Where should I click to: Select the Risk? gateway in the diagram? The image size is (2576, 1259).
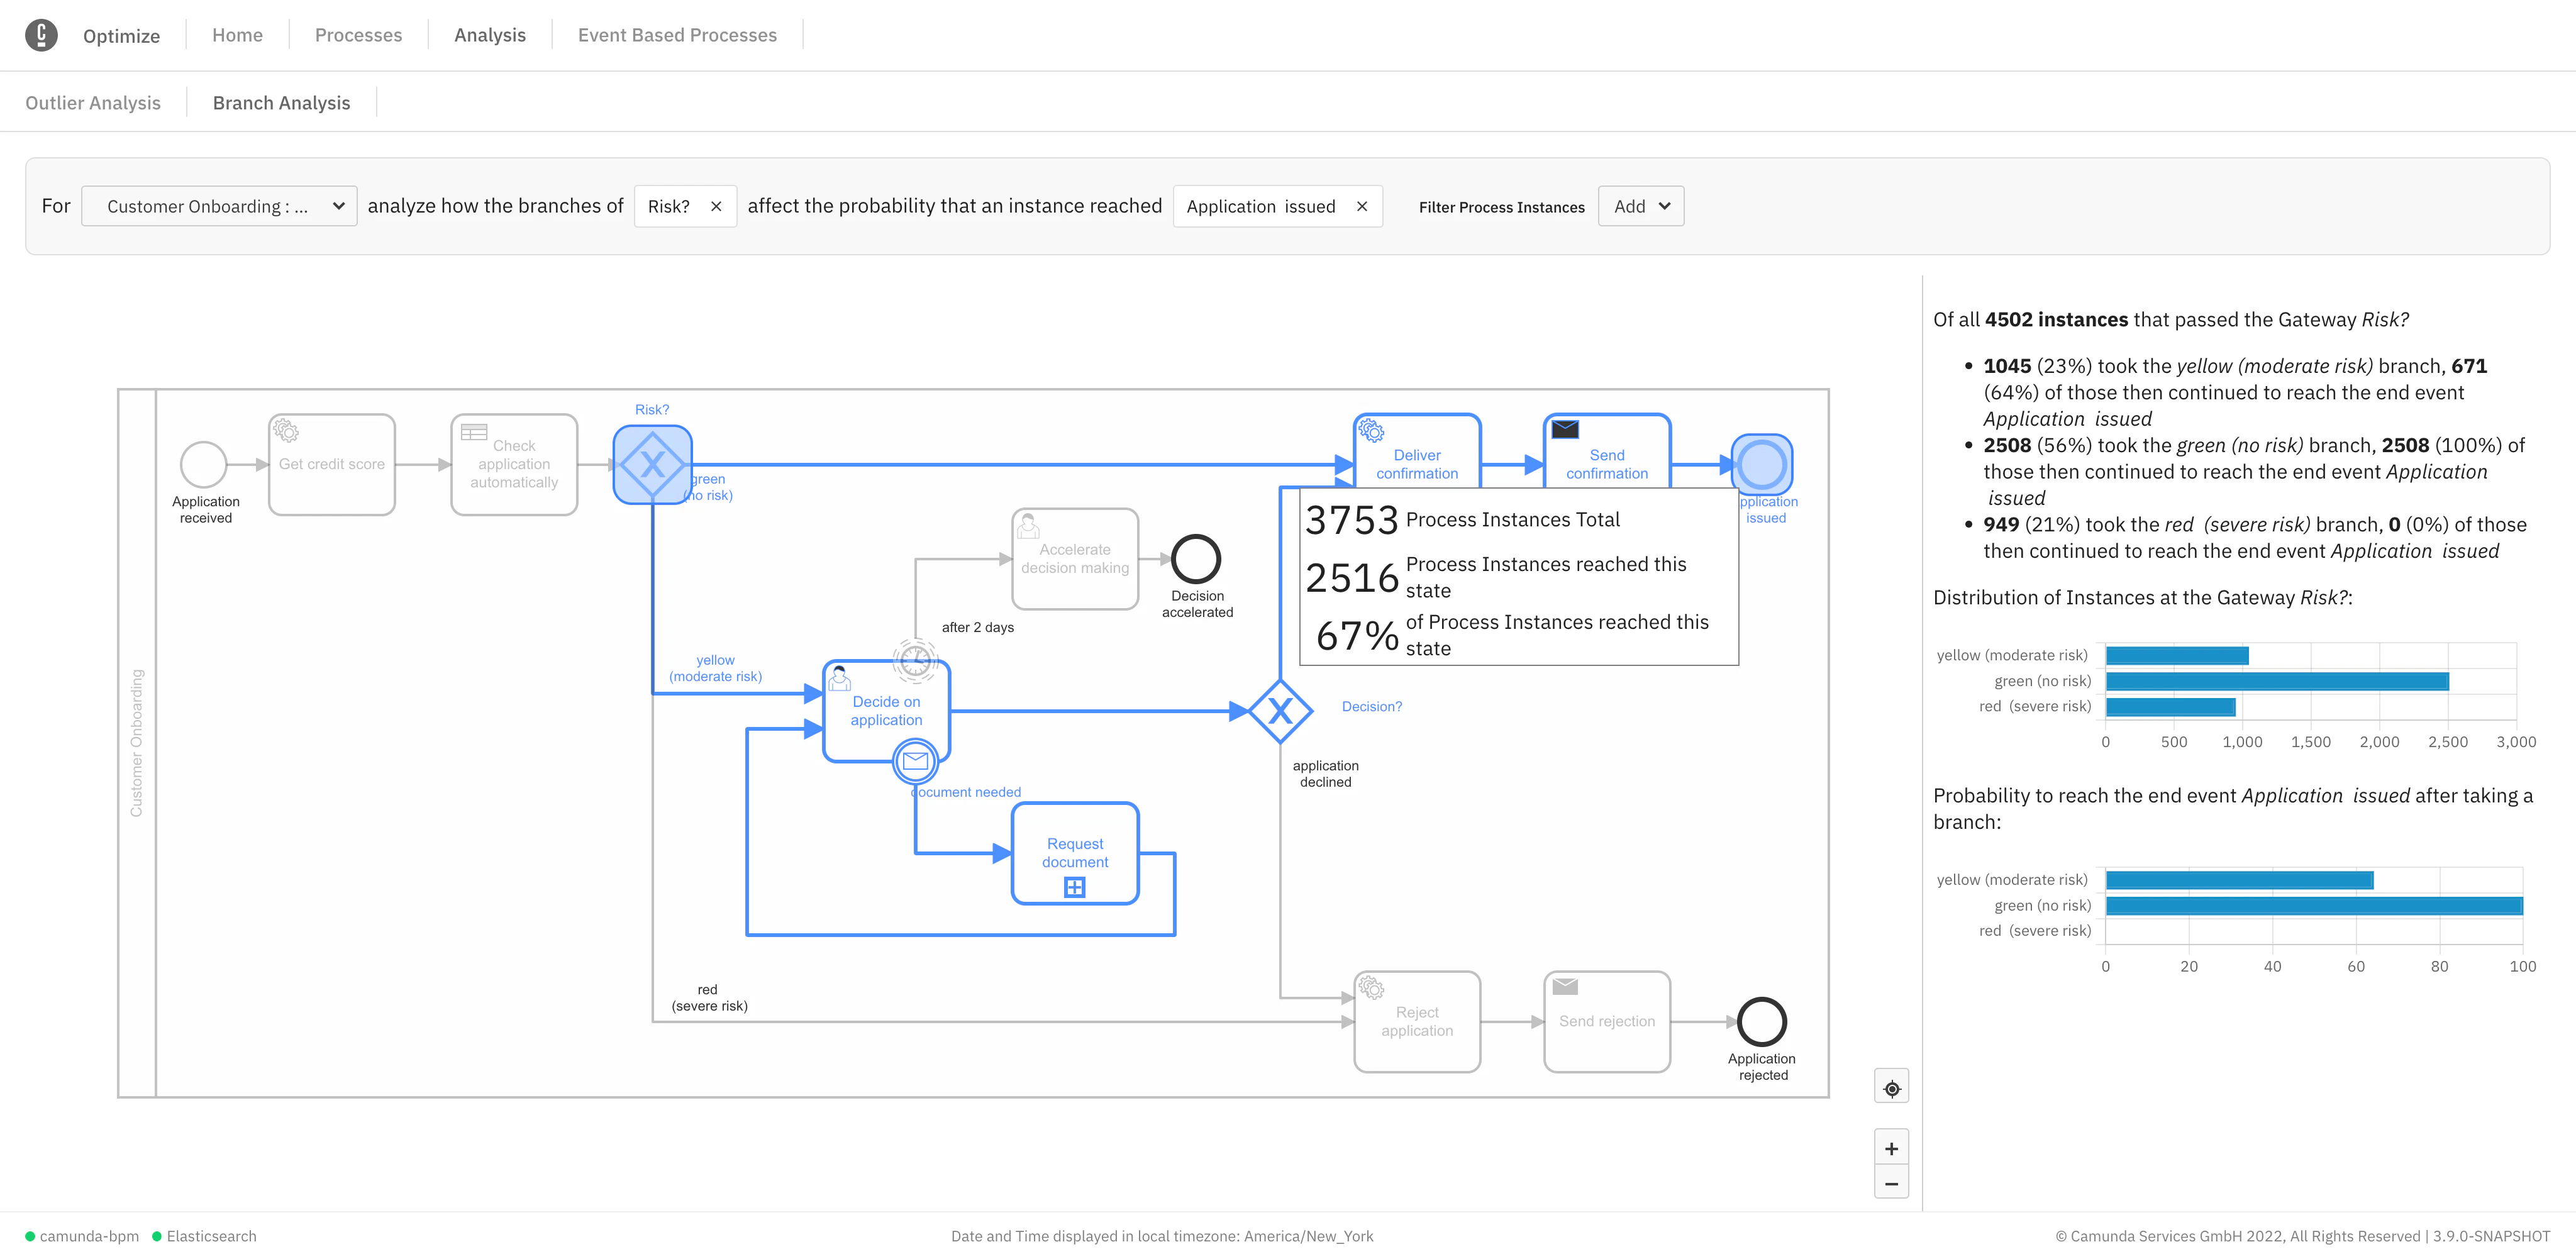point(652,464)
